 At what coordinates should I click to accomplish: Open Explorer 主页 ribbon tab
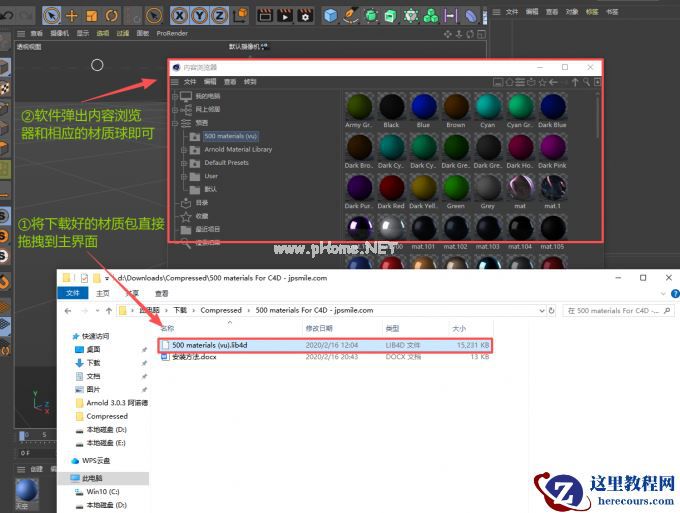[x=103, y=294]
